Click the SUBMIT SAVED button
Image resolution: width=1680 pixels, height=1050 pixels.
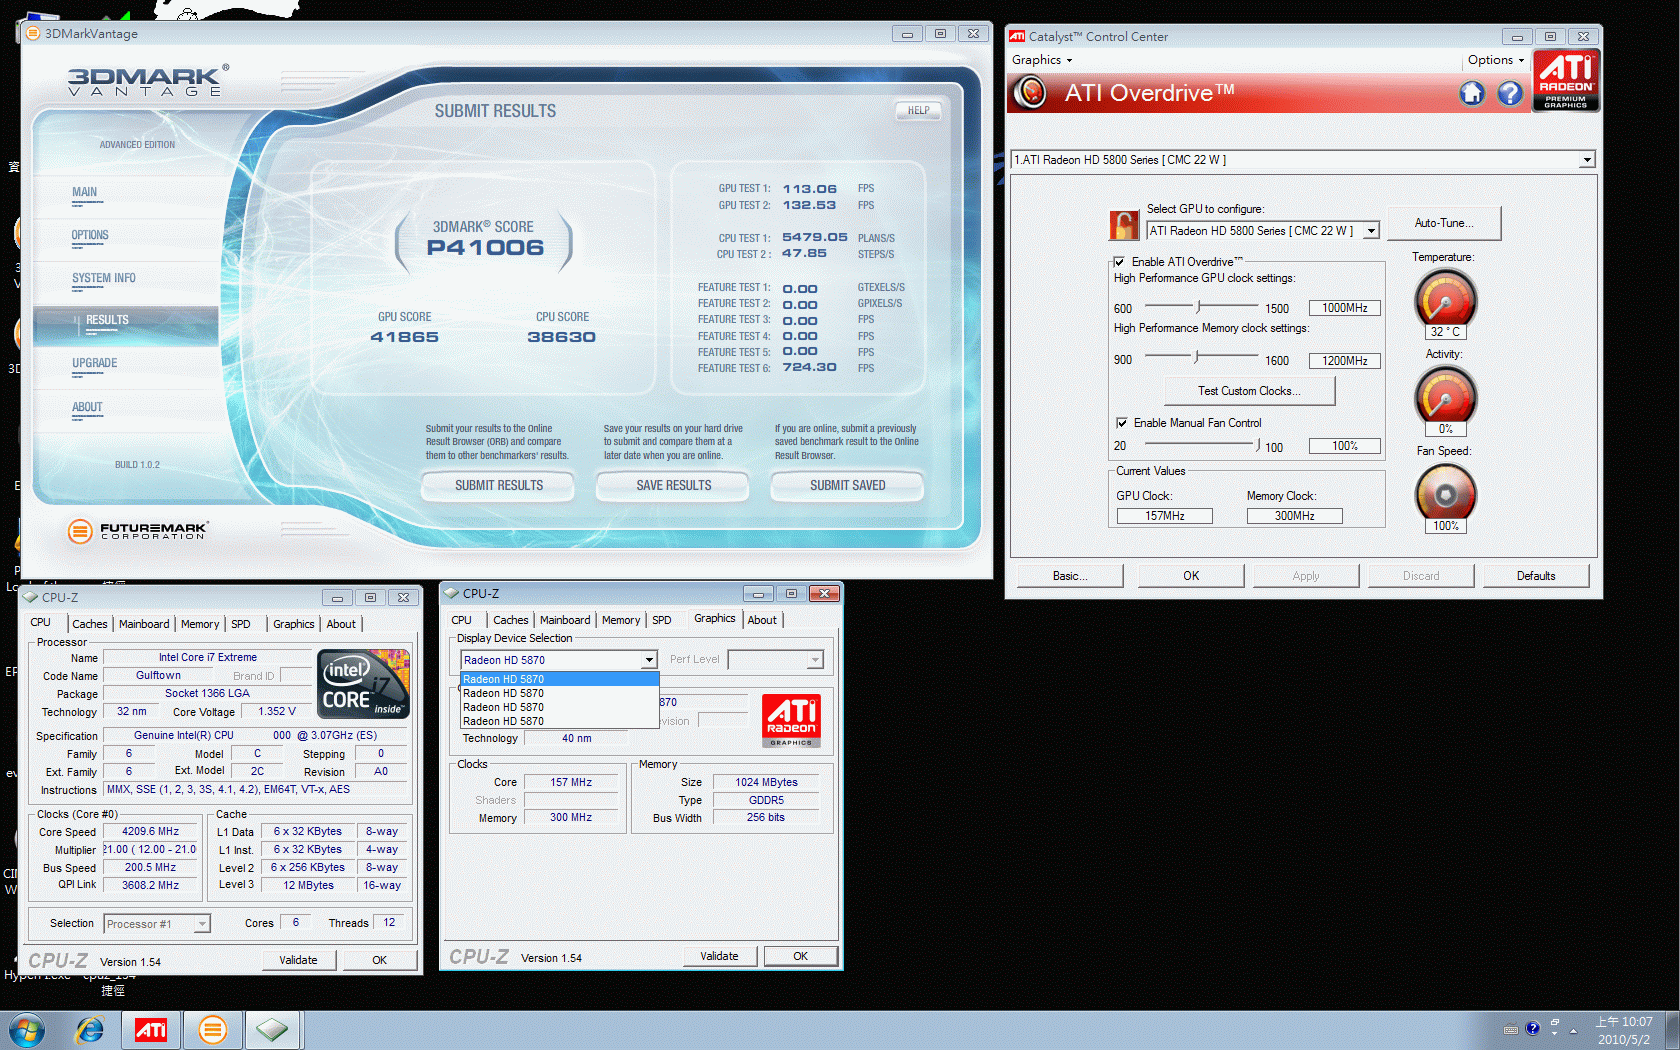(x=847, y=485)
